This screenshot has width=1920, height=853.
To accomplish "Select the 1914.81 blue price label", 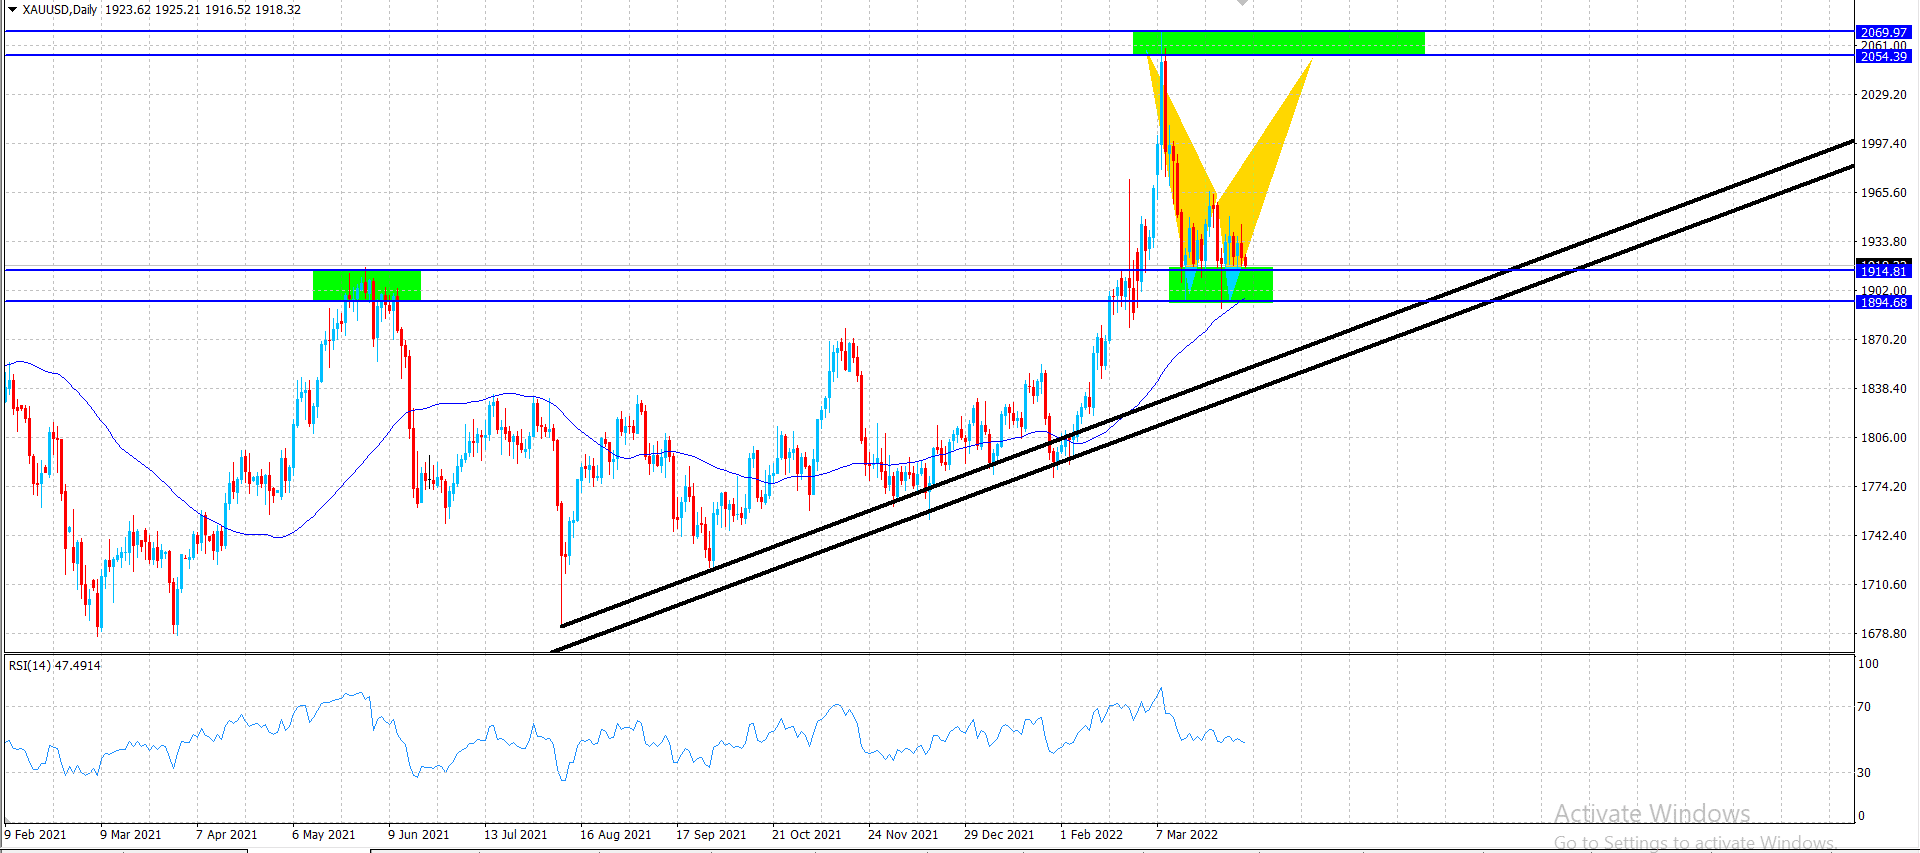I will [x=1884, y=271].
